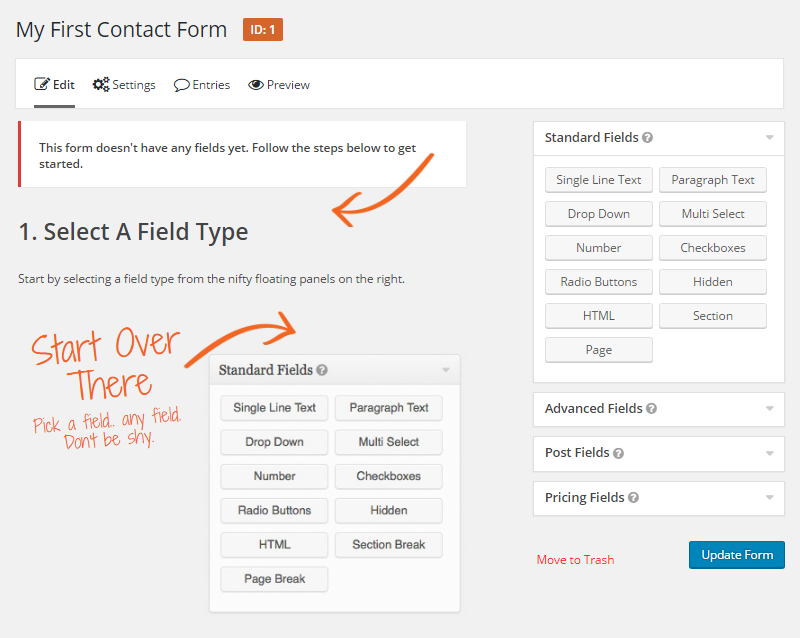Screen dimensions: 800x638
Task: Switch to the Entries tab
Action: [x=202, y=85]
